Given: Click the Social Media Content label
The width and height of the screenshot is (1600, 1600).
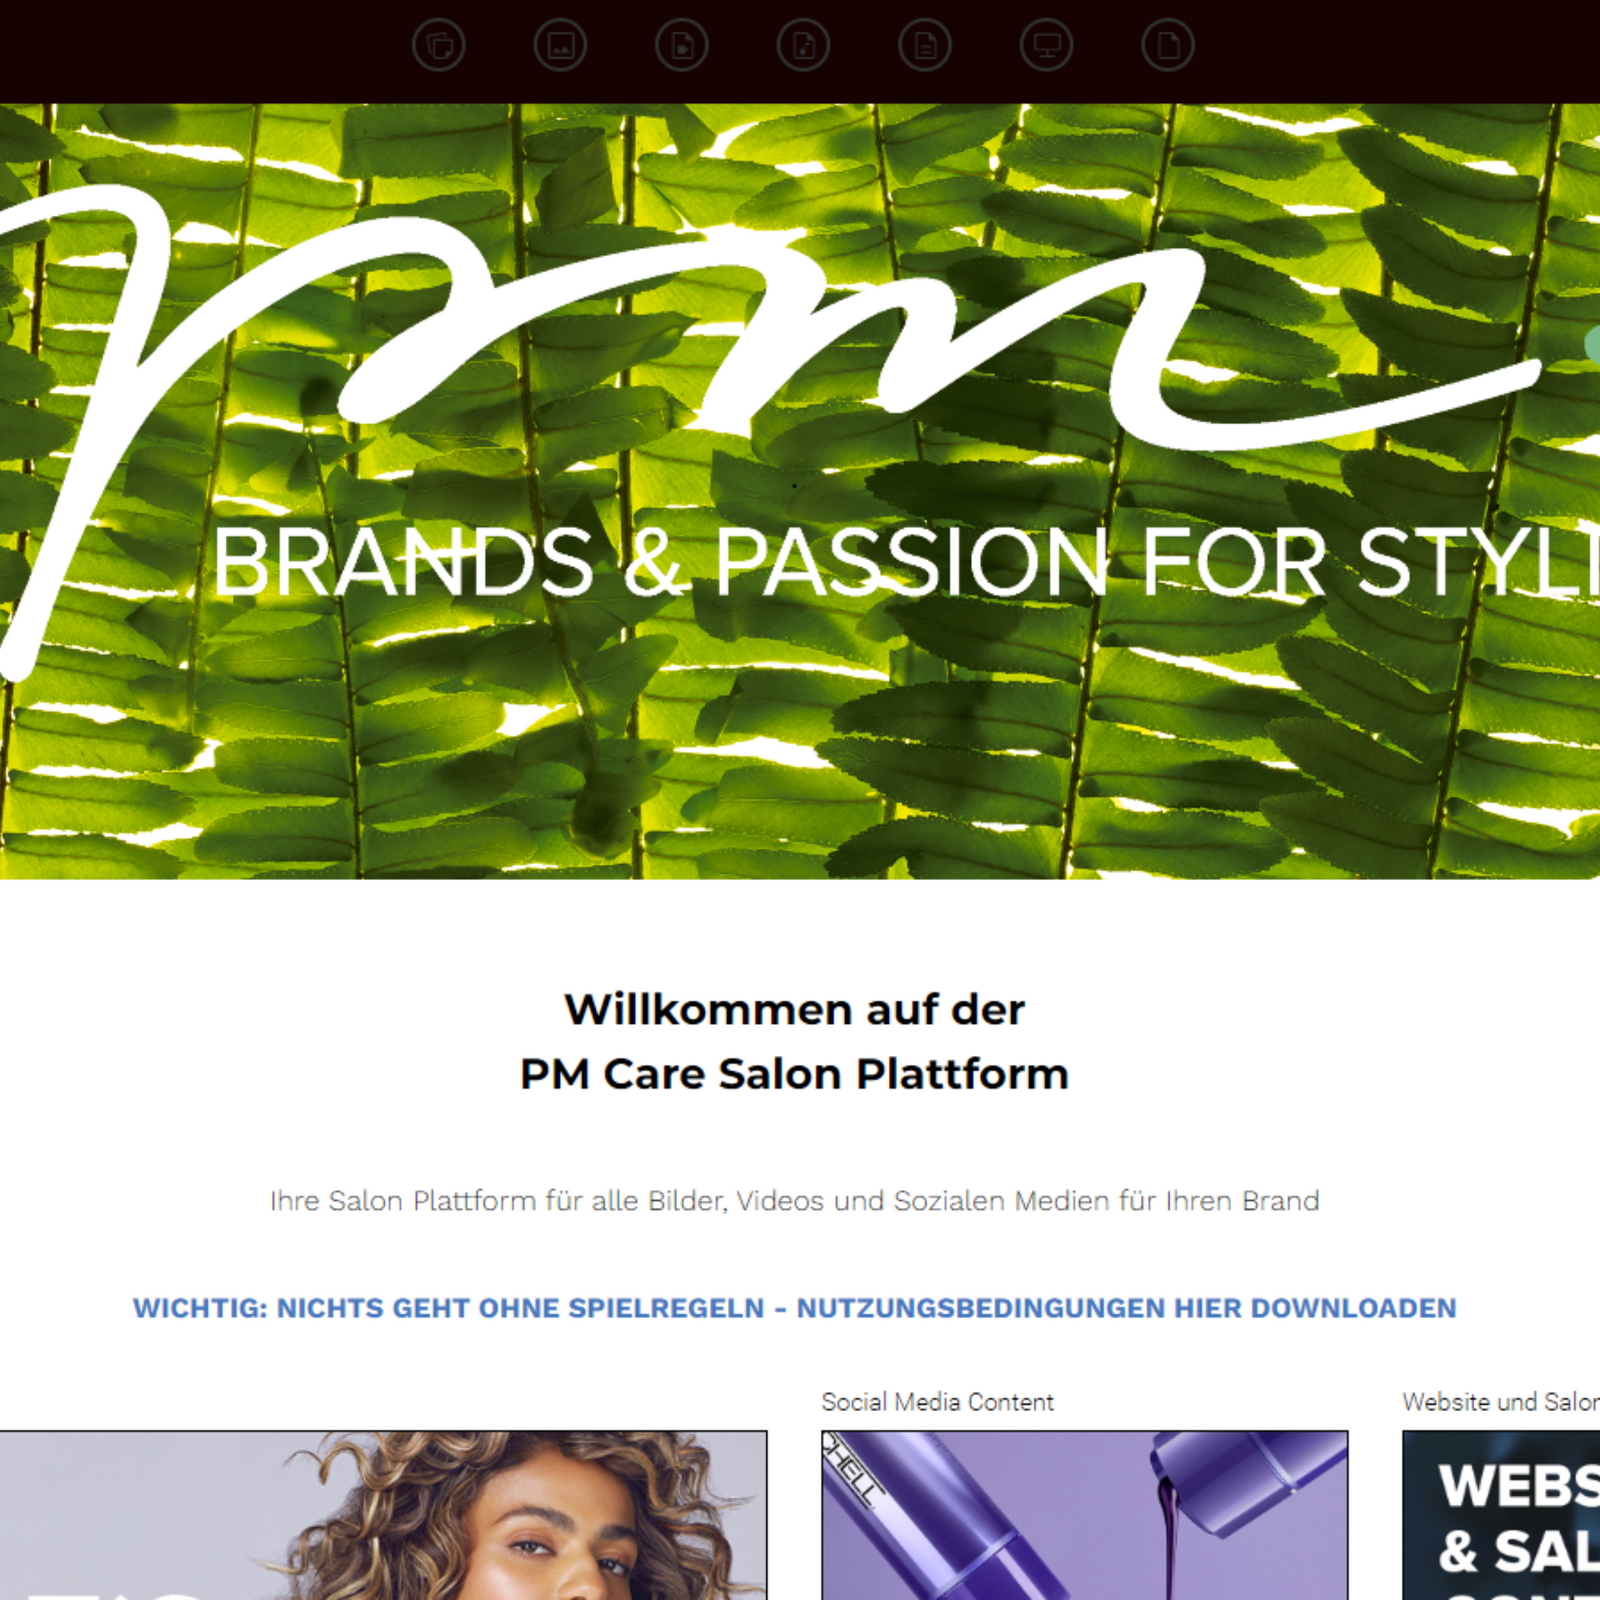Looking at the screenshot, I should click(938, 1402).
